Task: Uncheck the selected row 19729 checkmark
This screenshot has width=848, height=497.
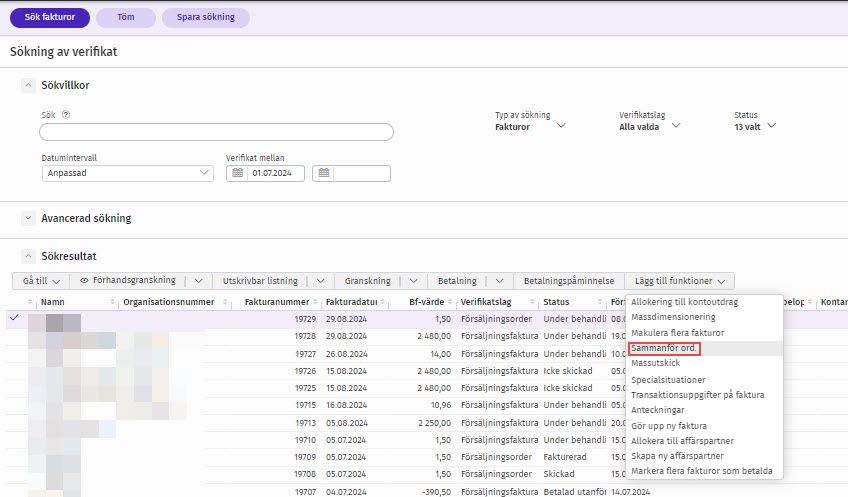Action: click(x=15, y=317)
